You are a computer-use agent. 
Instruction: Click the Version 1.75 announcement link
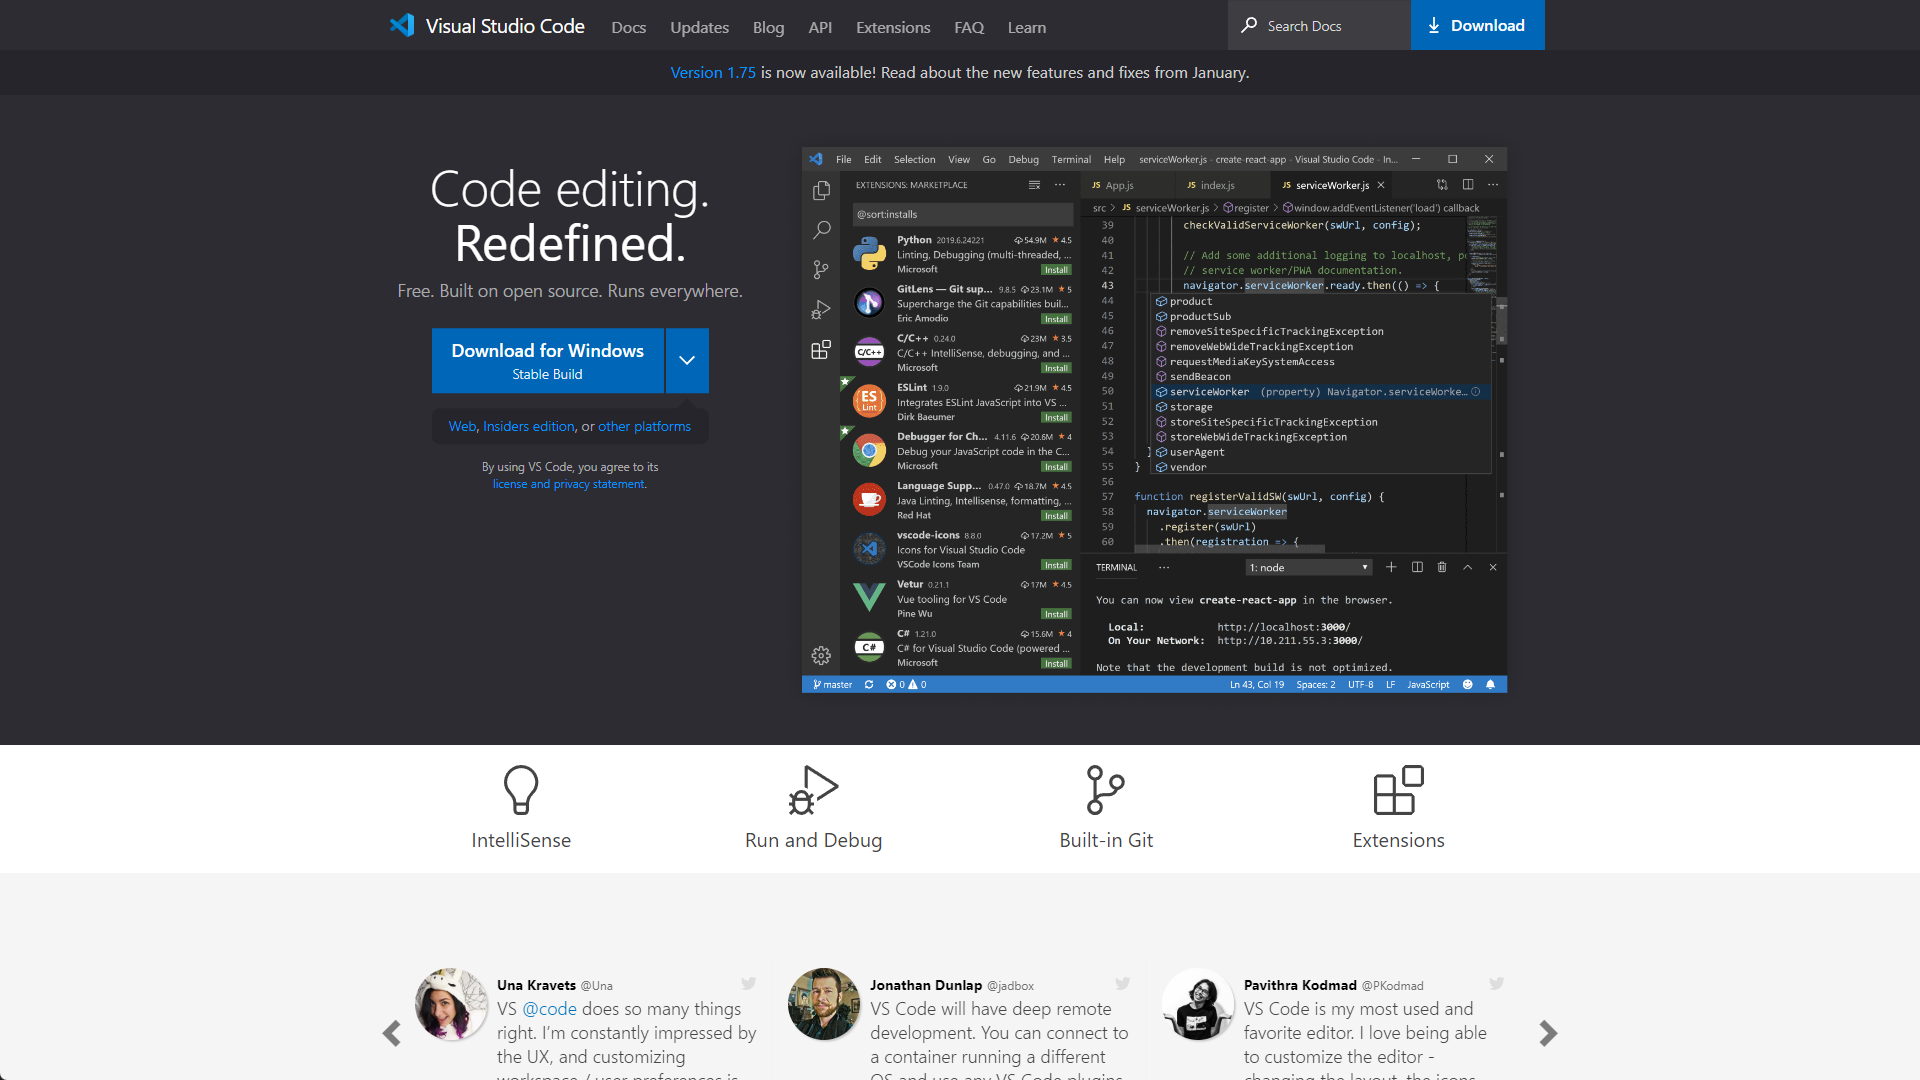712,71
